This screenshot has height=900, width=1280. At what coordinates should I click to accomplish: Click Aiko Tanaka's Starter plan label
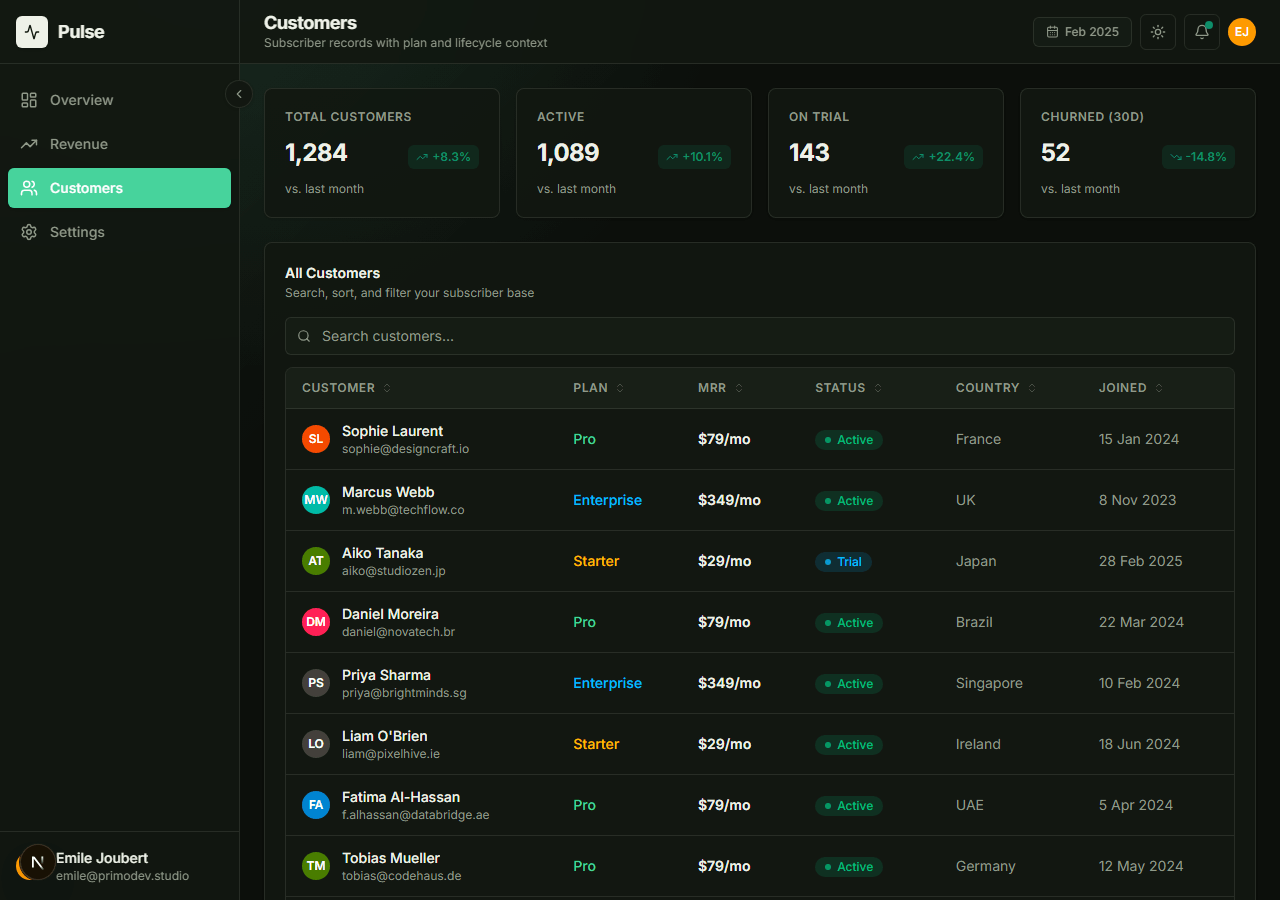click(596, 561)
